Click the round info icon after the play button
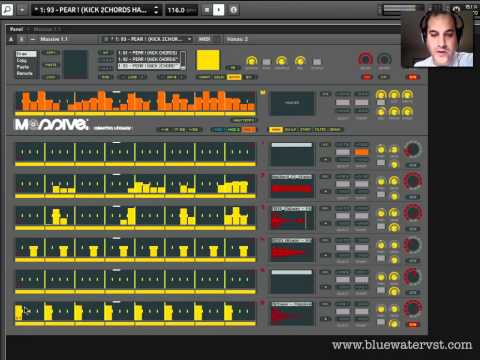Screen dimensions: 480x360 pos(234,10)
